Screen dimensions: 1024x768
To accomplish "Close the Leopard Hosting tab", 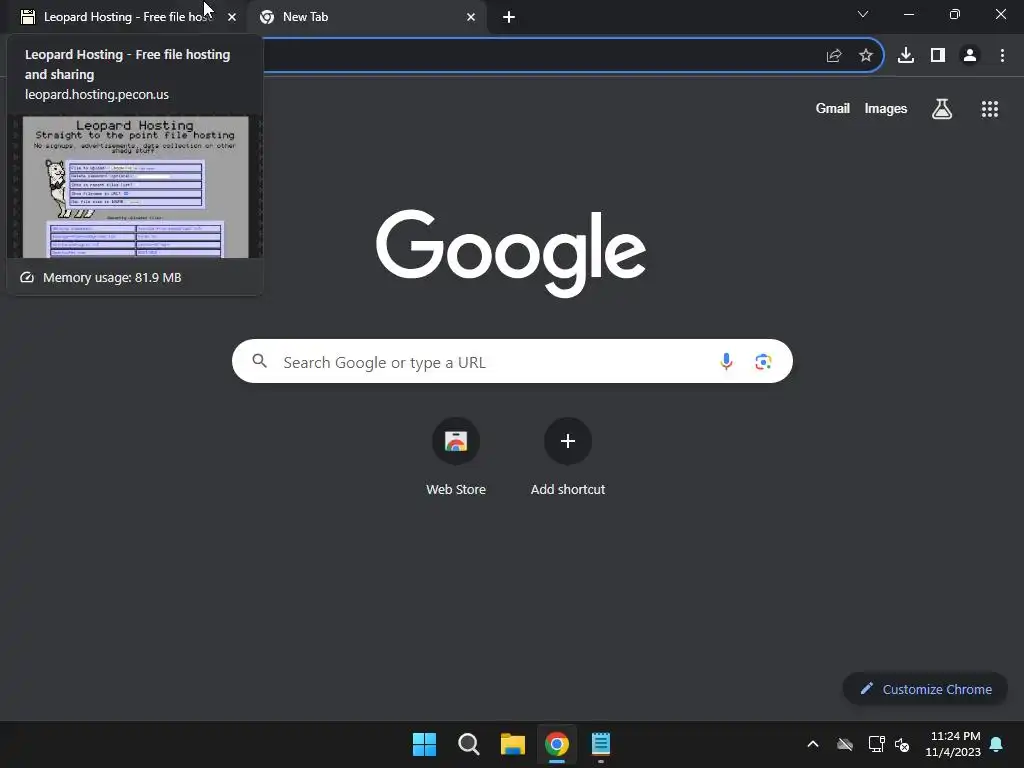I will click(232, 17).
